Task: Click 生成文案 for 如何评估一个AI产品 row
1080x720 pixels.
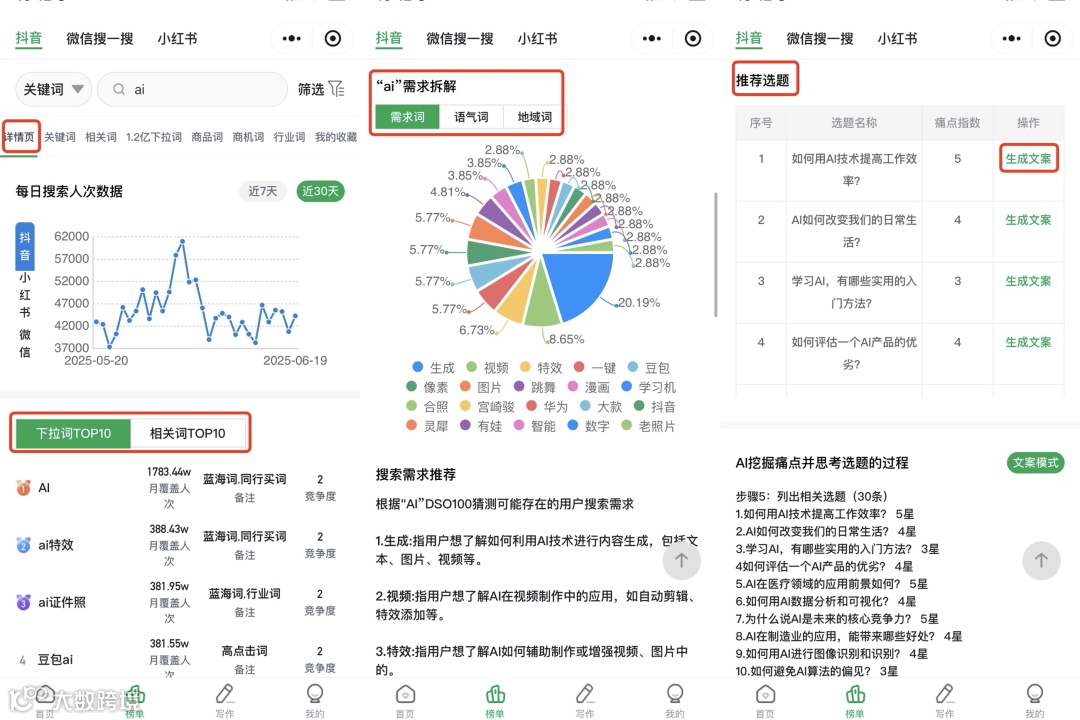Action: point(1028,342)
